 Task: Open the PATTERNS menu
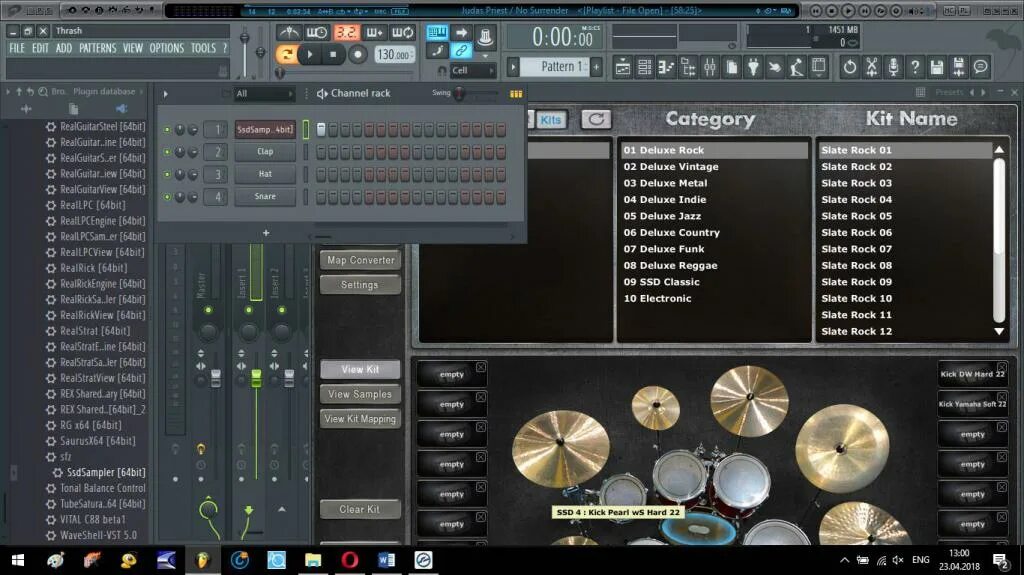tap(97, 48)
